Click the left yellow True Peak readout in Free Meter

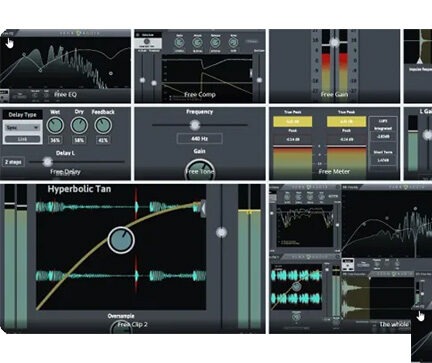click(x=293, y=122)
